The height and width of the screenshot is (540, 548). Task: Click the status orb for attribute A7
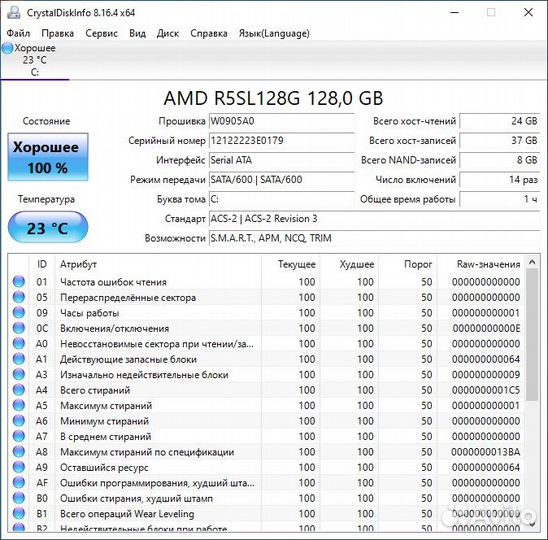pos(19,436)
